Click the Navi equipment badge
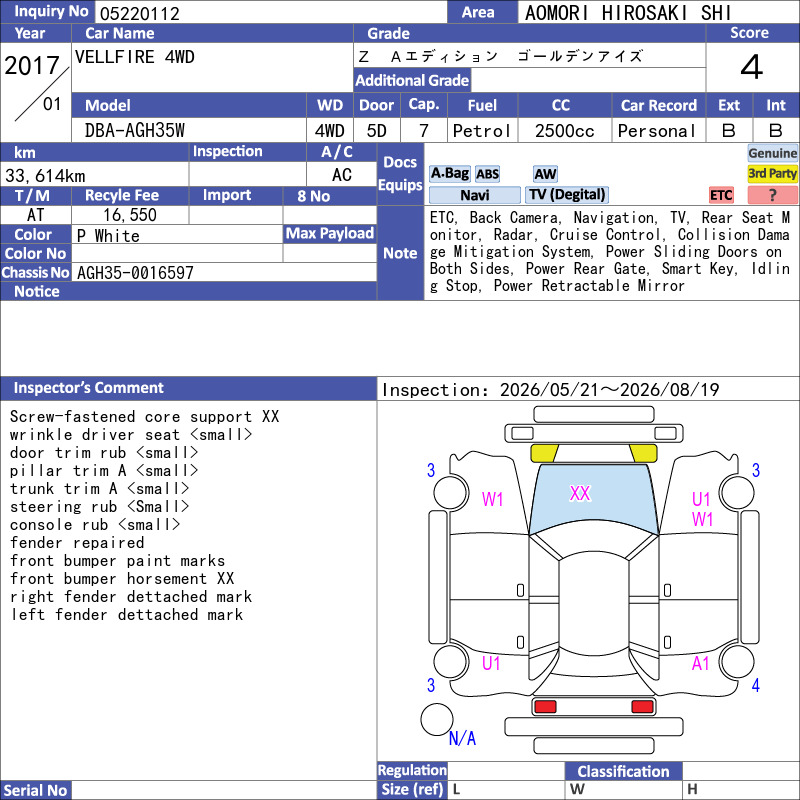The image size is (800, 800). tap(474, 195)
